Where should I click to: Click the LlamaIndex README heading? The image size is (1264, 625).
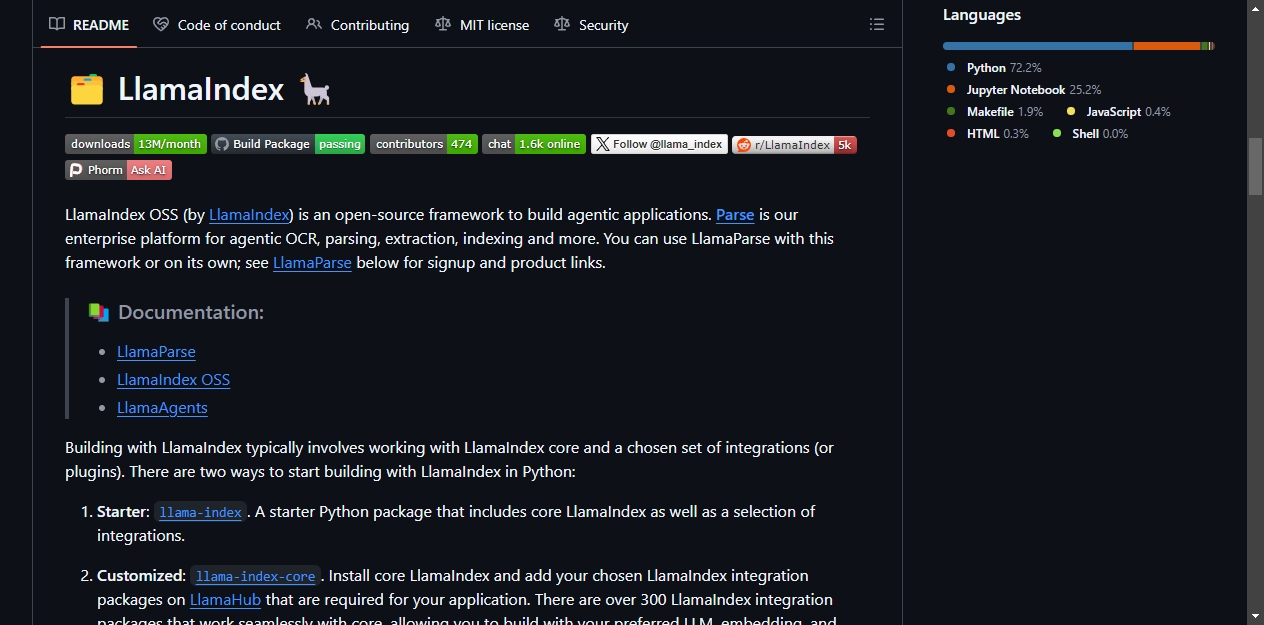click(200, 89)
